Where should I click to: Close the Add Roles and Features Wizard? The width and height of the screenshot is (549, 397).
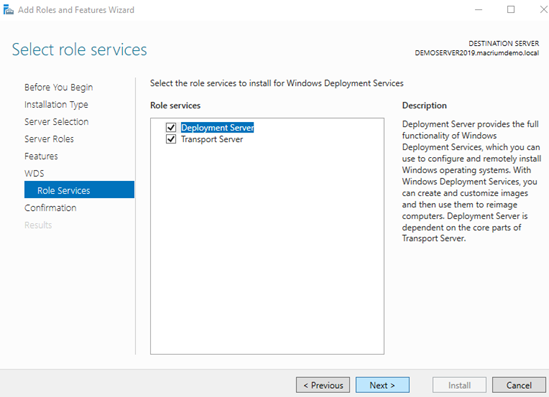click(543, 9)
